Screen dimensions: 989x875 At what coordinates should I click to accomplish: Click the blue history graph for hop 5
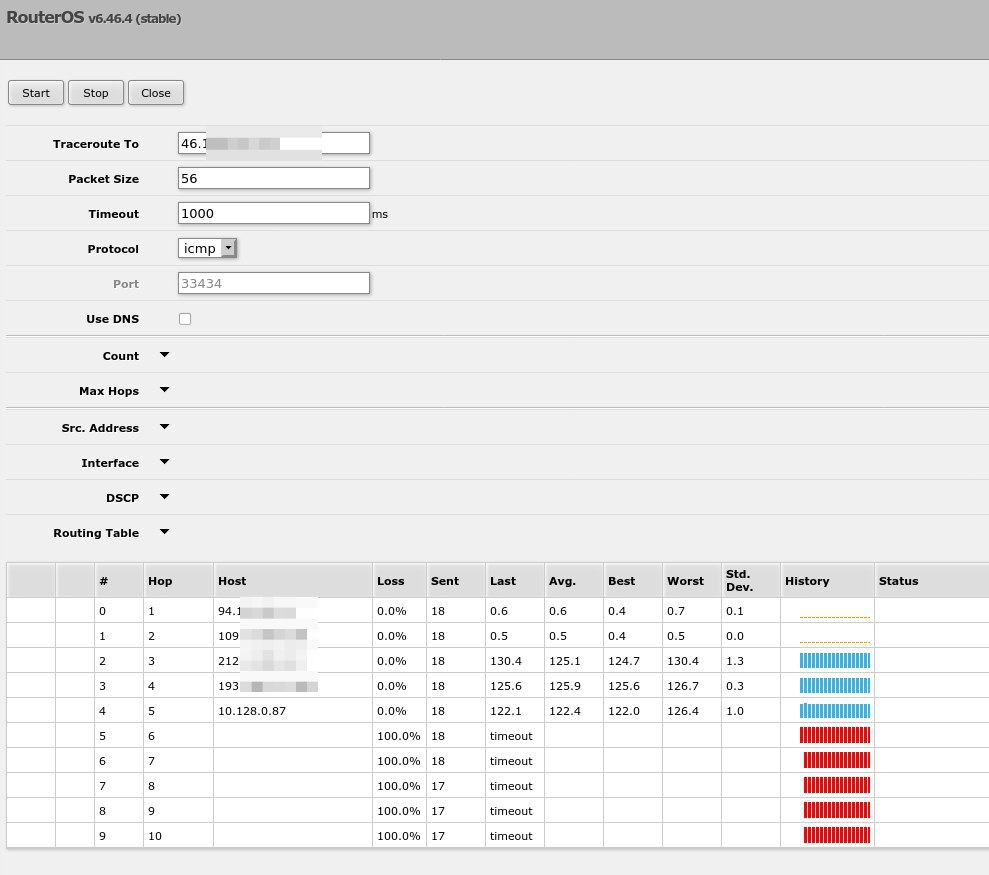pyautogui.click(x=834, y=710)
